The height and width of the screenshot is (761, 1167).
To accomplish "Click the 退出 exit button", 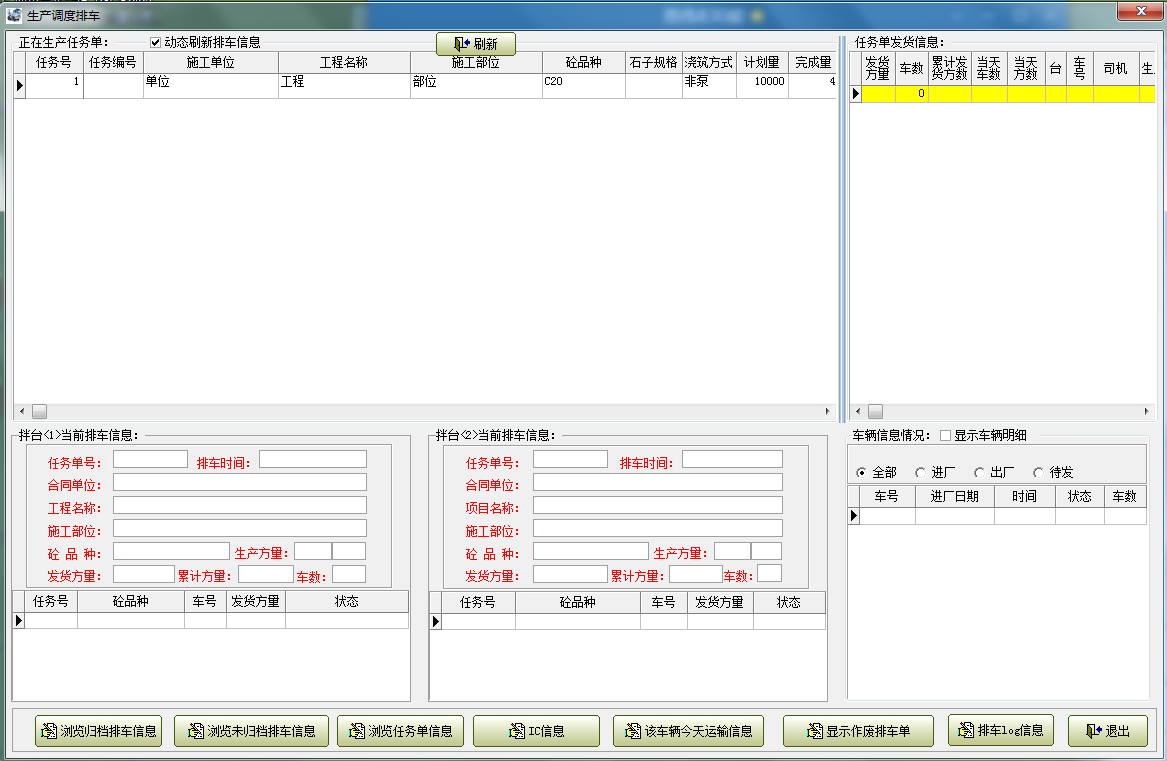I will coord(1107,731).
